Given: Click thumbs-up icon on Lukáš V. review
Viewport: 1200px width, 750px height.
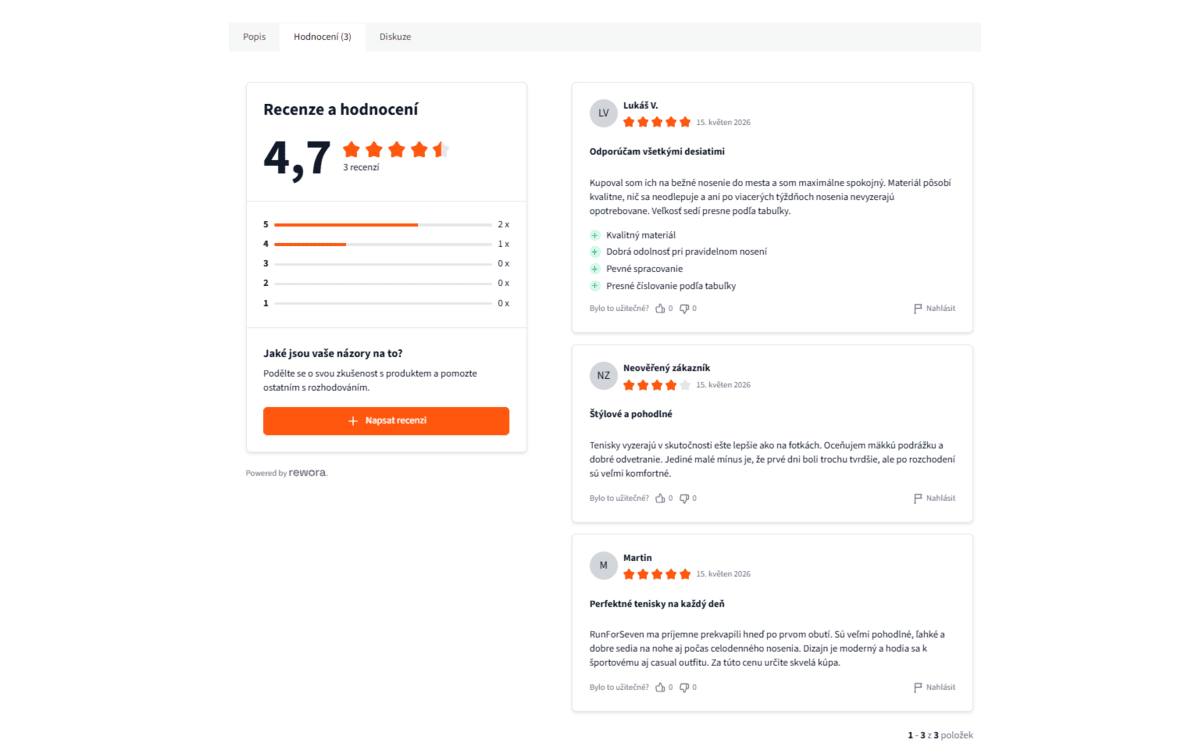Looking at the screenshot, I should [x=660, y=309].
